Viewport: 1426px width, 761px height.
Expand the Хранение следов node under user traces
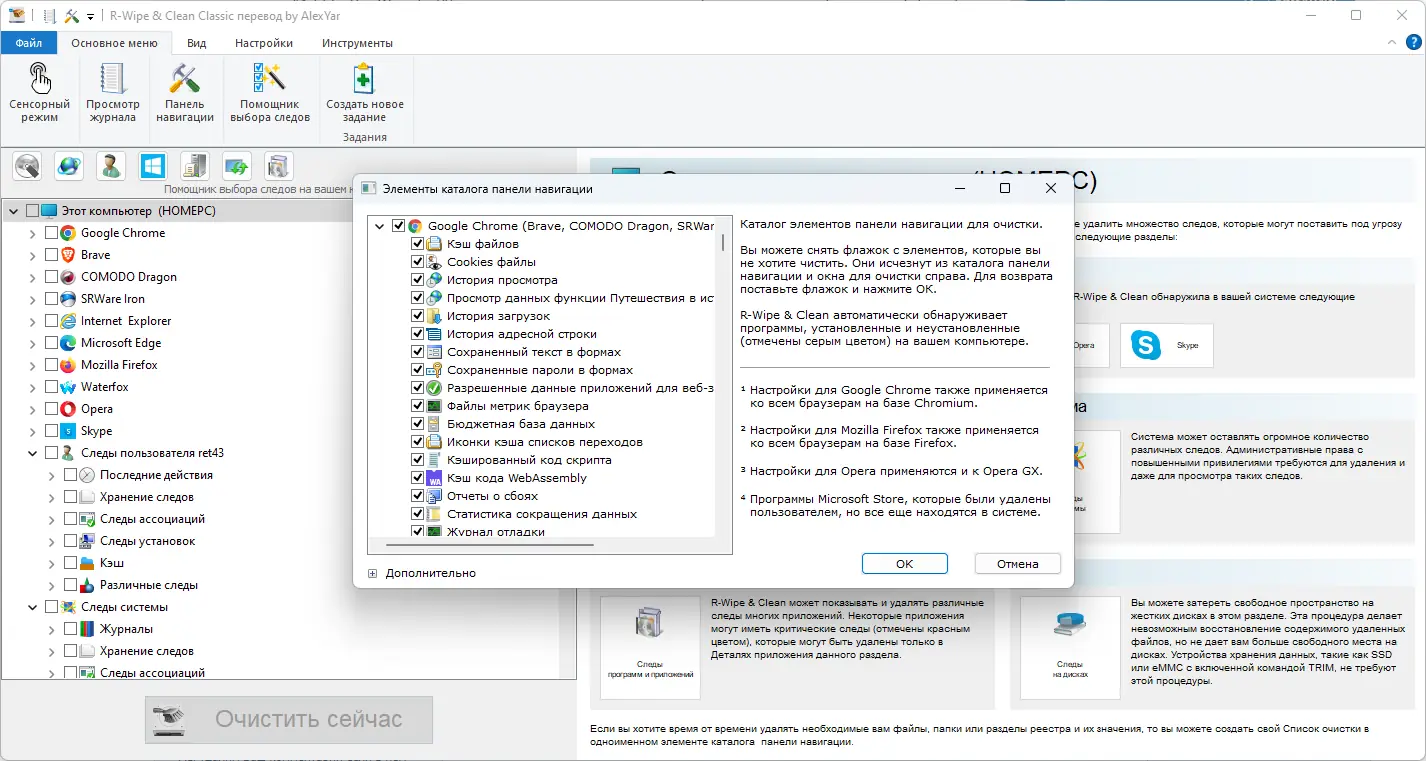[52, 497]
